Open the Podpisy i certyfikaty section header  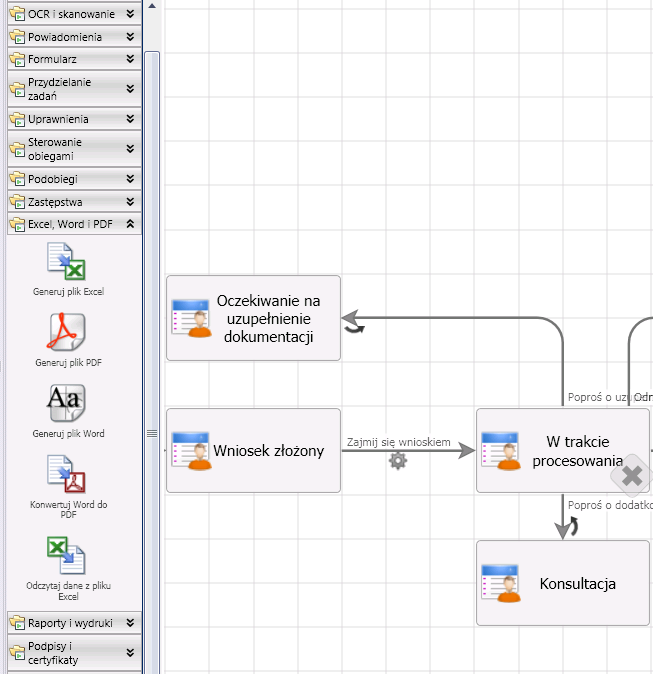[x=74, y=653]
